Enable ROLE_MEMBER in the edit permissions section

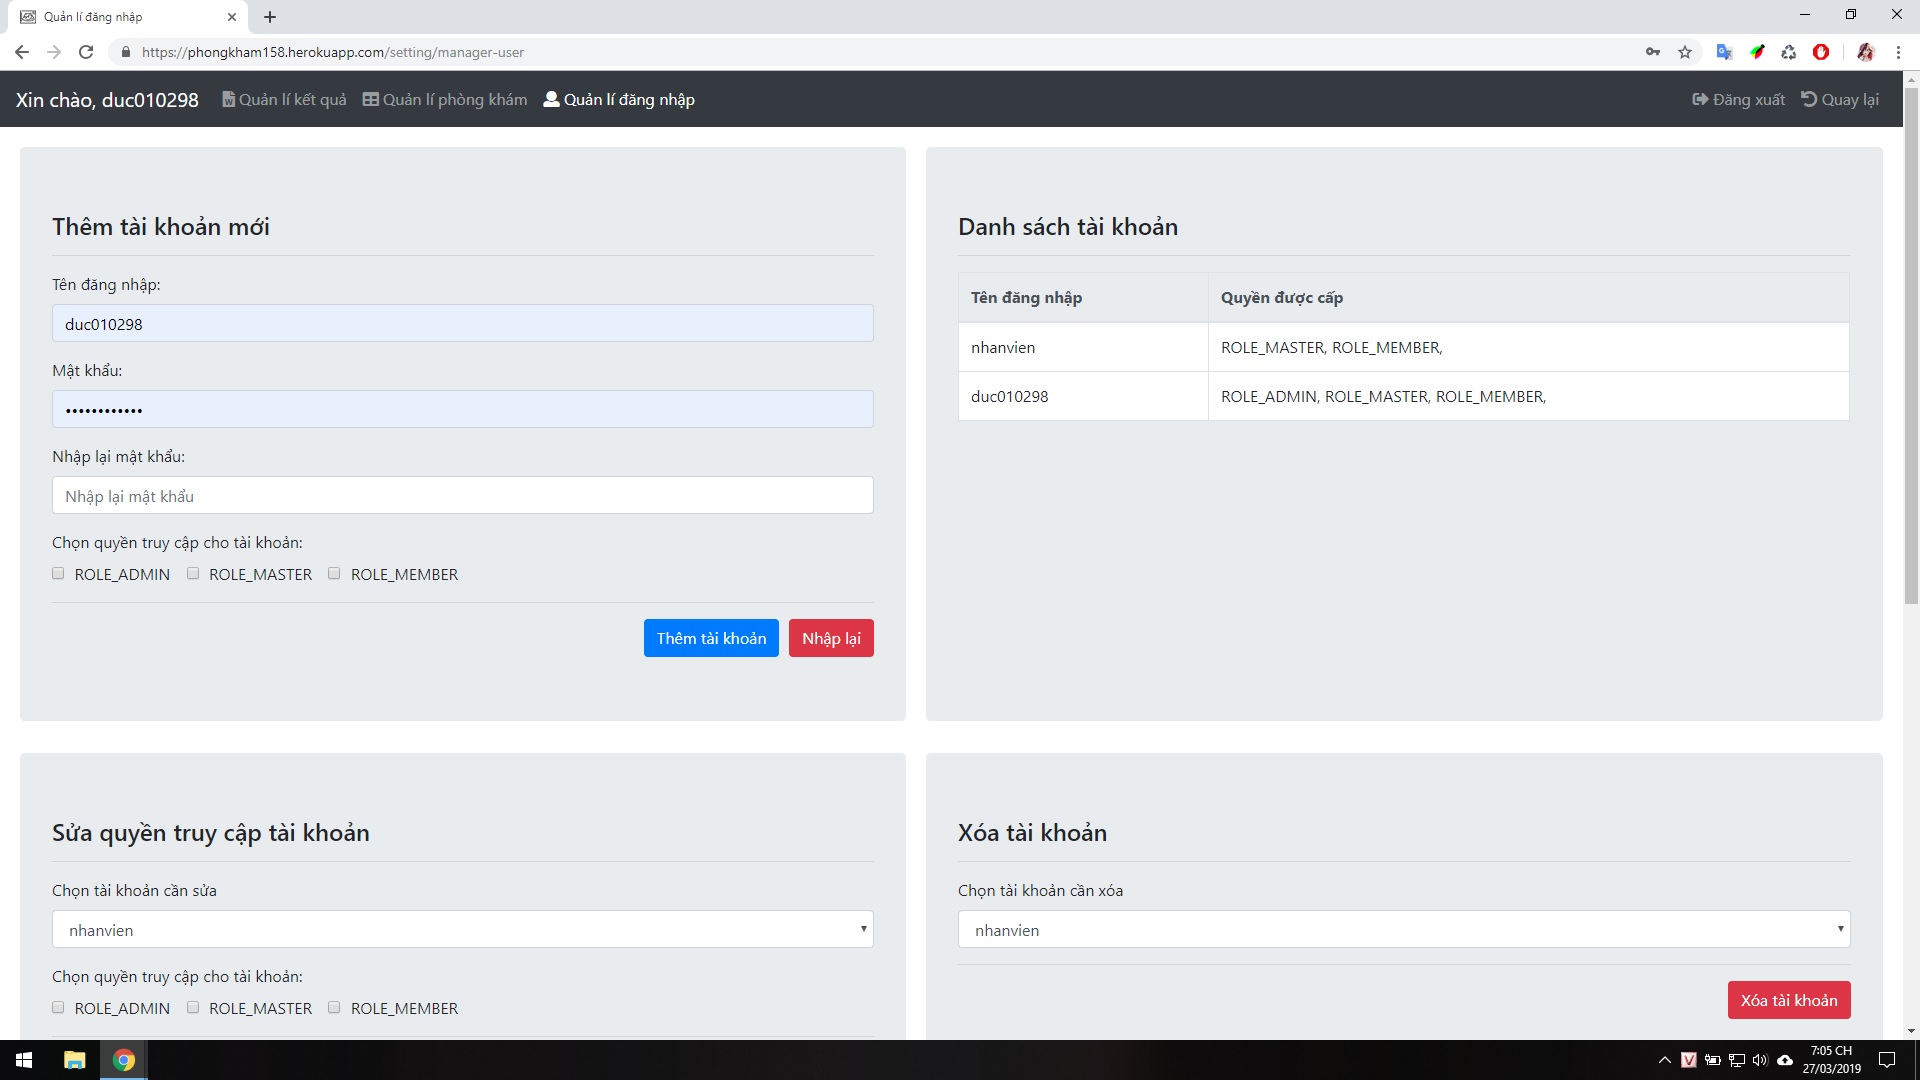point(334,1008)
